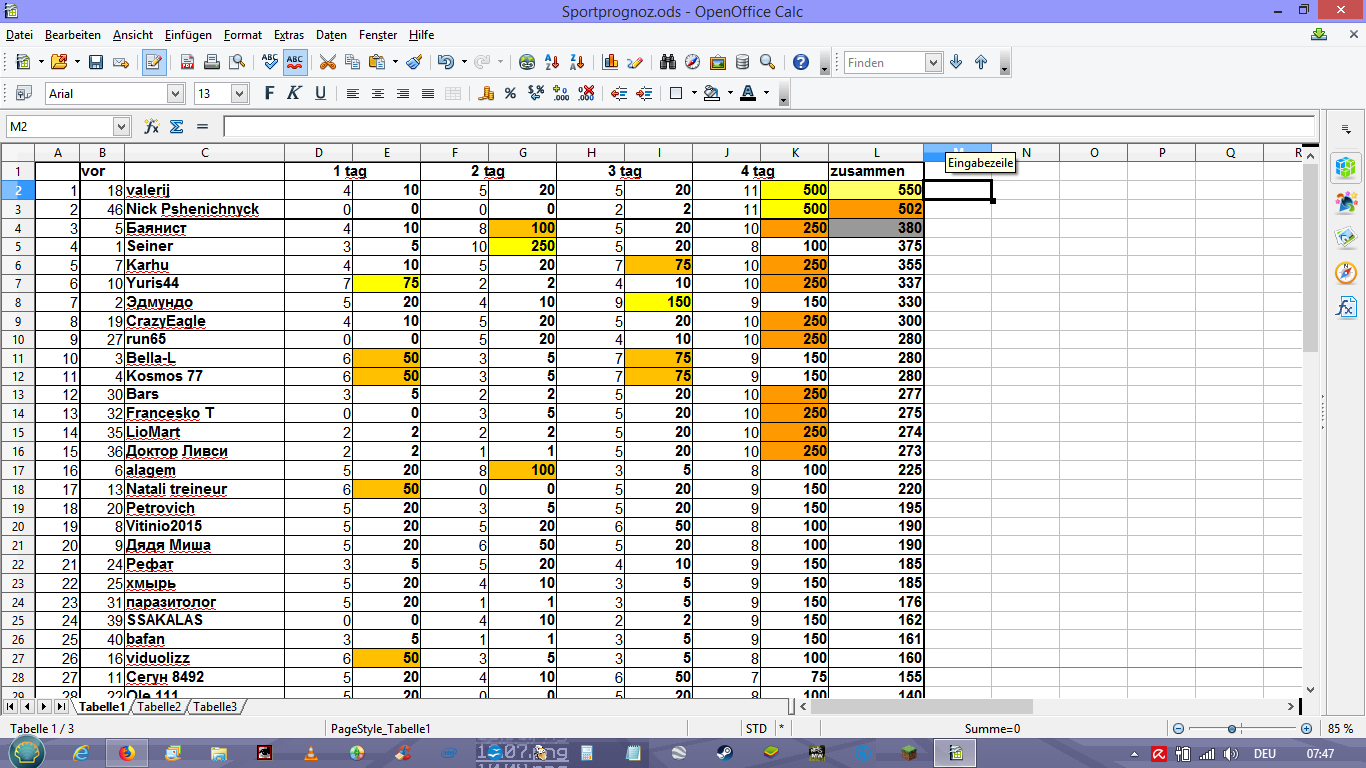Move the zoom slider handle
Screen dimensions: 1366x768
(1234, 729)
